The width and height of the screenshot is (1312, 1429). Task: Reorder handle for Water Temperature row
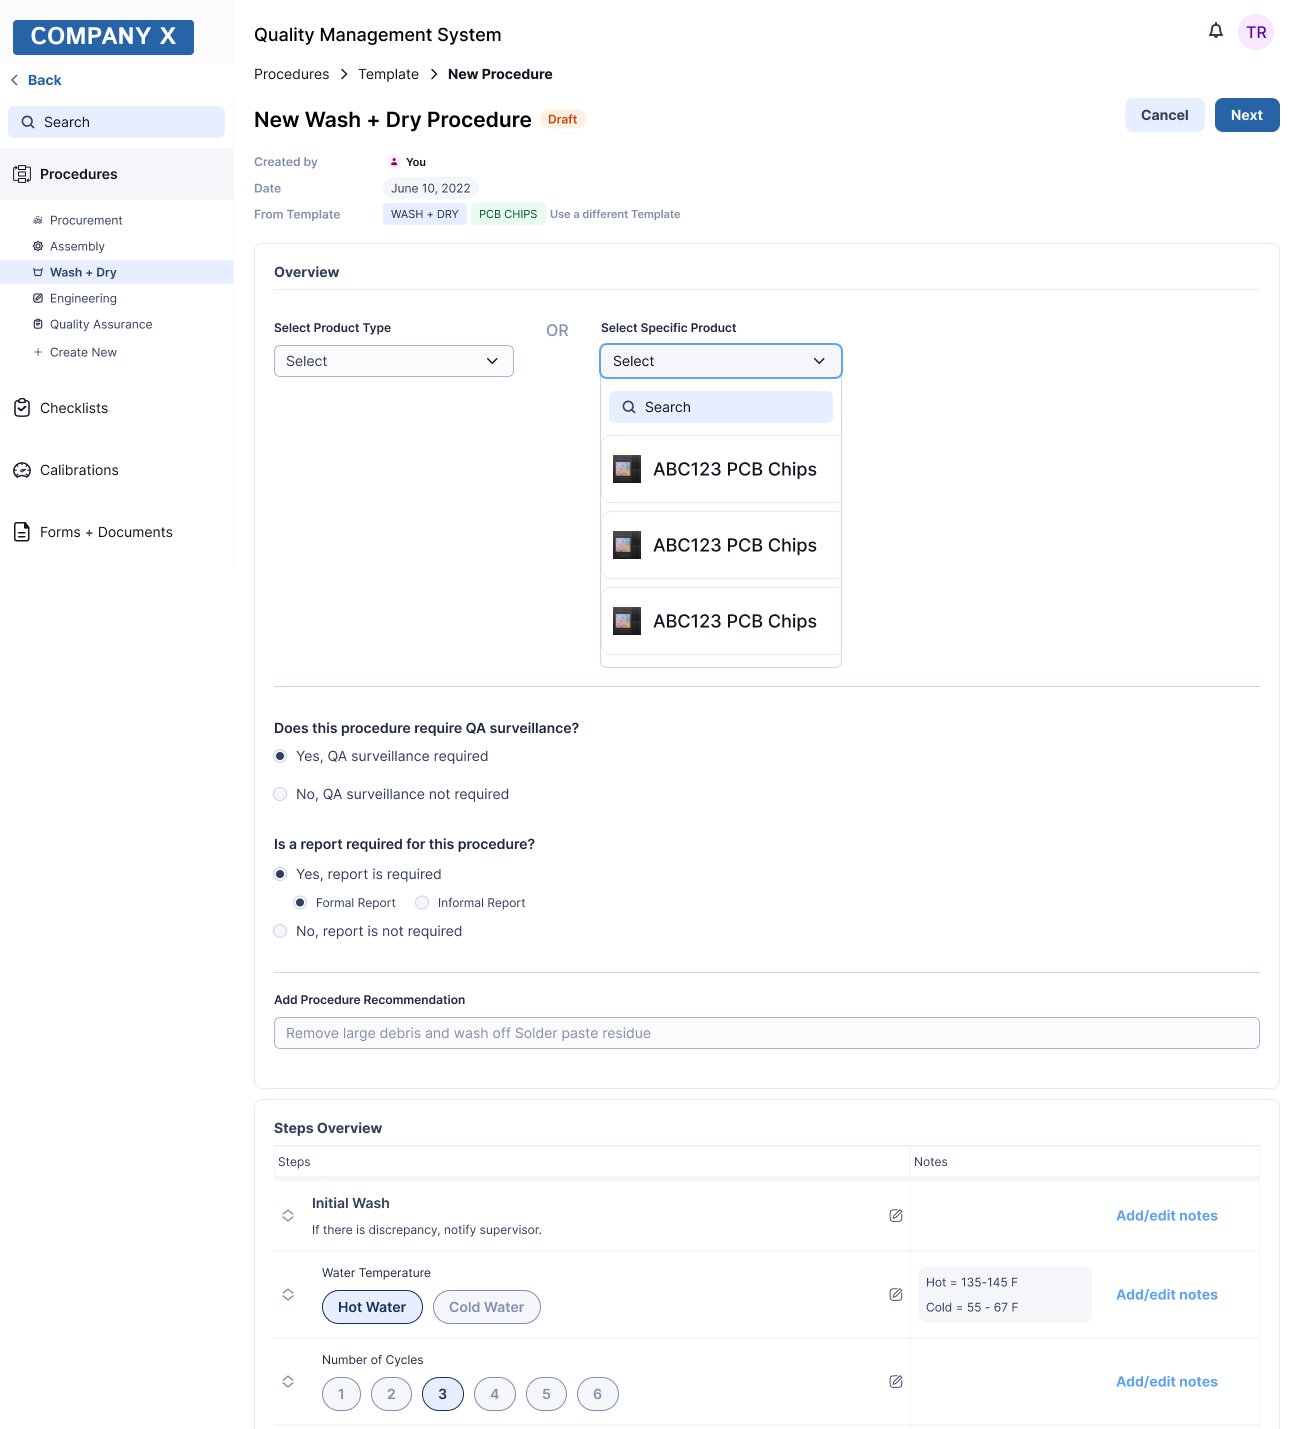[288, 1295]
